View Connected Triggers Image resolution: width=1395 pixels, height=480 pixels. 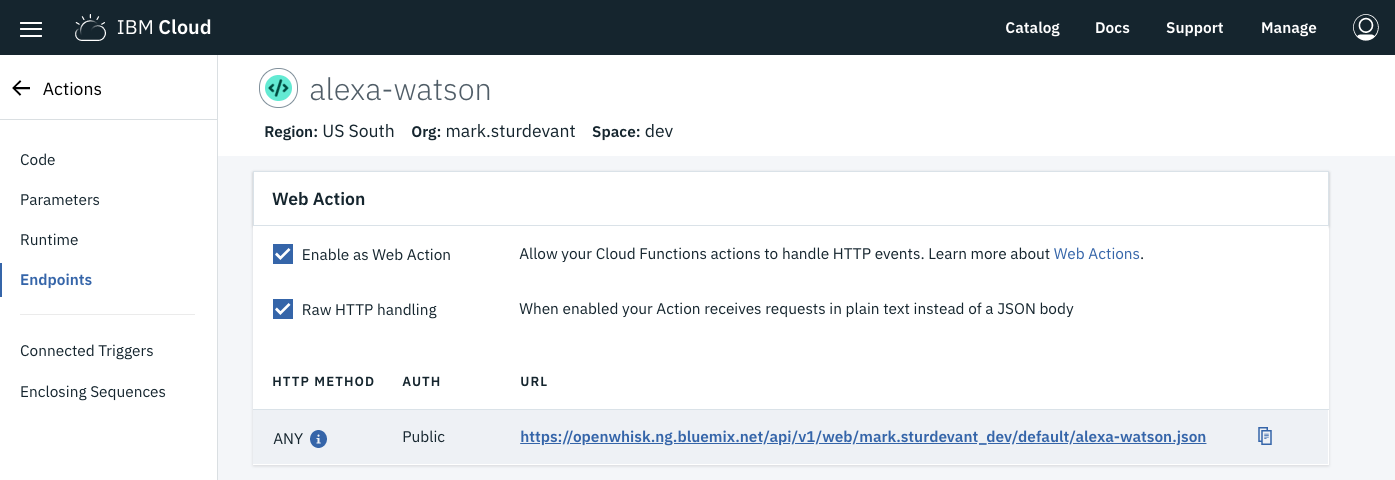tap(87, 351)
